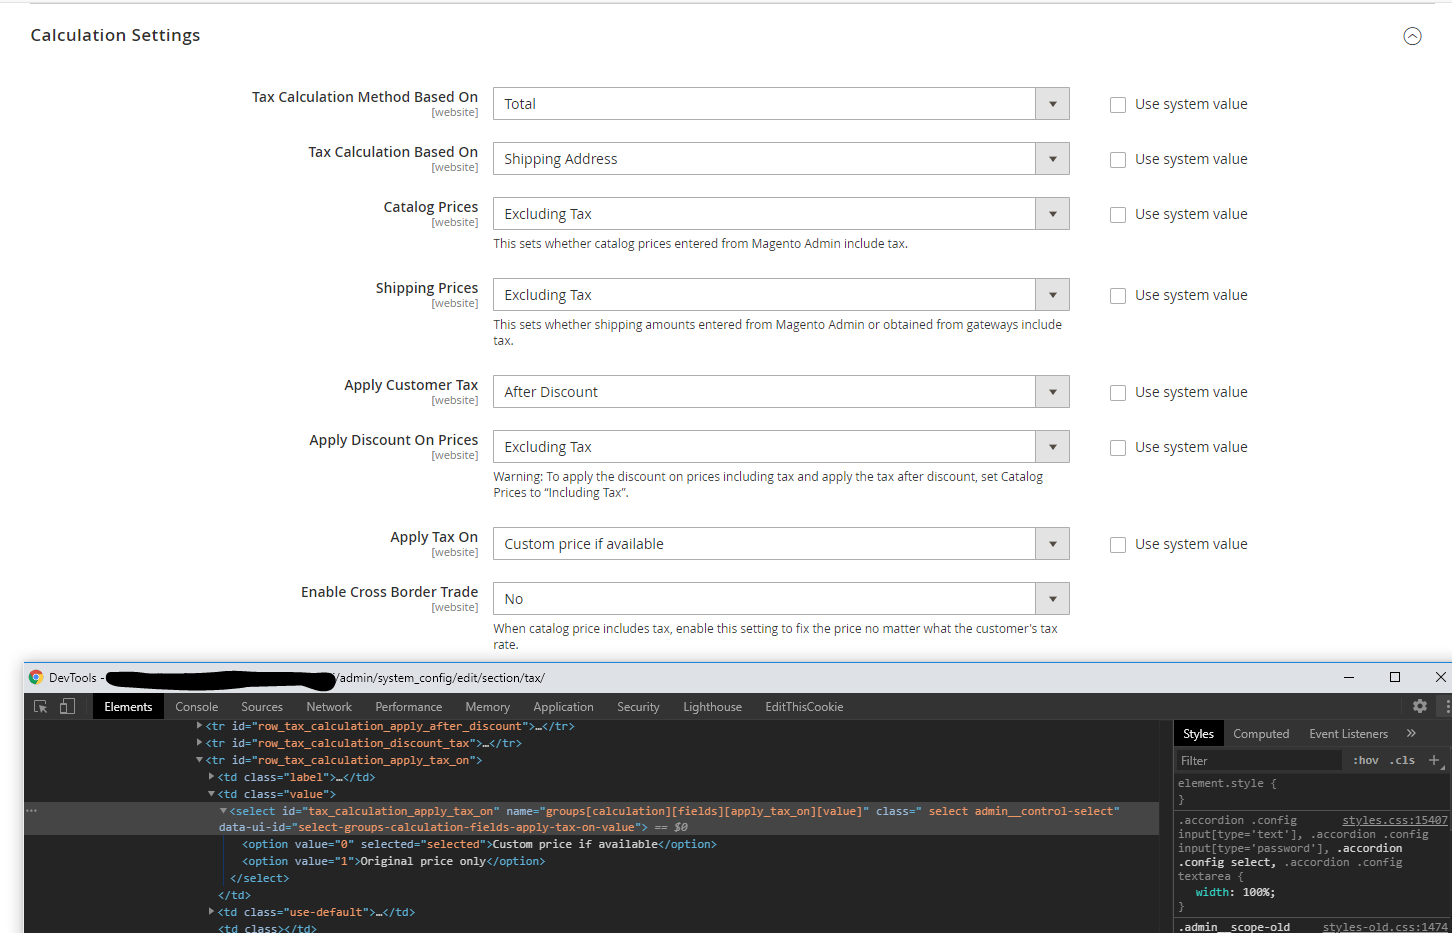Toggle the :hov element state button

click(1366, 760)
